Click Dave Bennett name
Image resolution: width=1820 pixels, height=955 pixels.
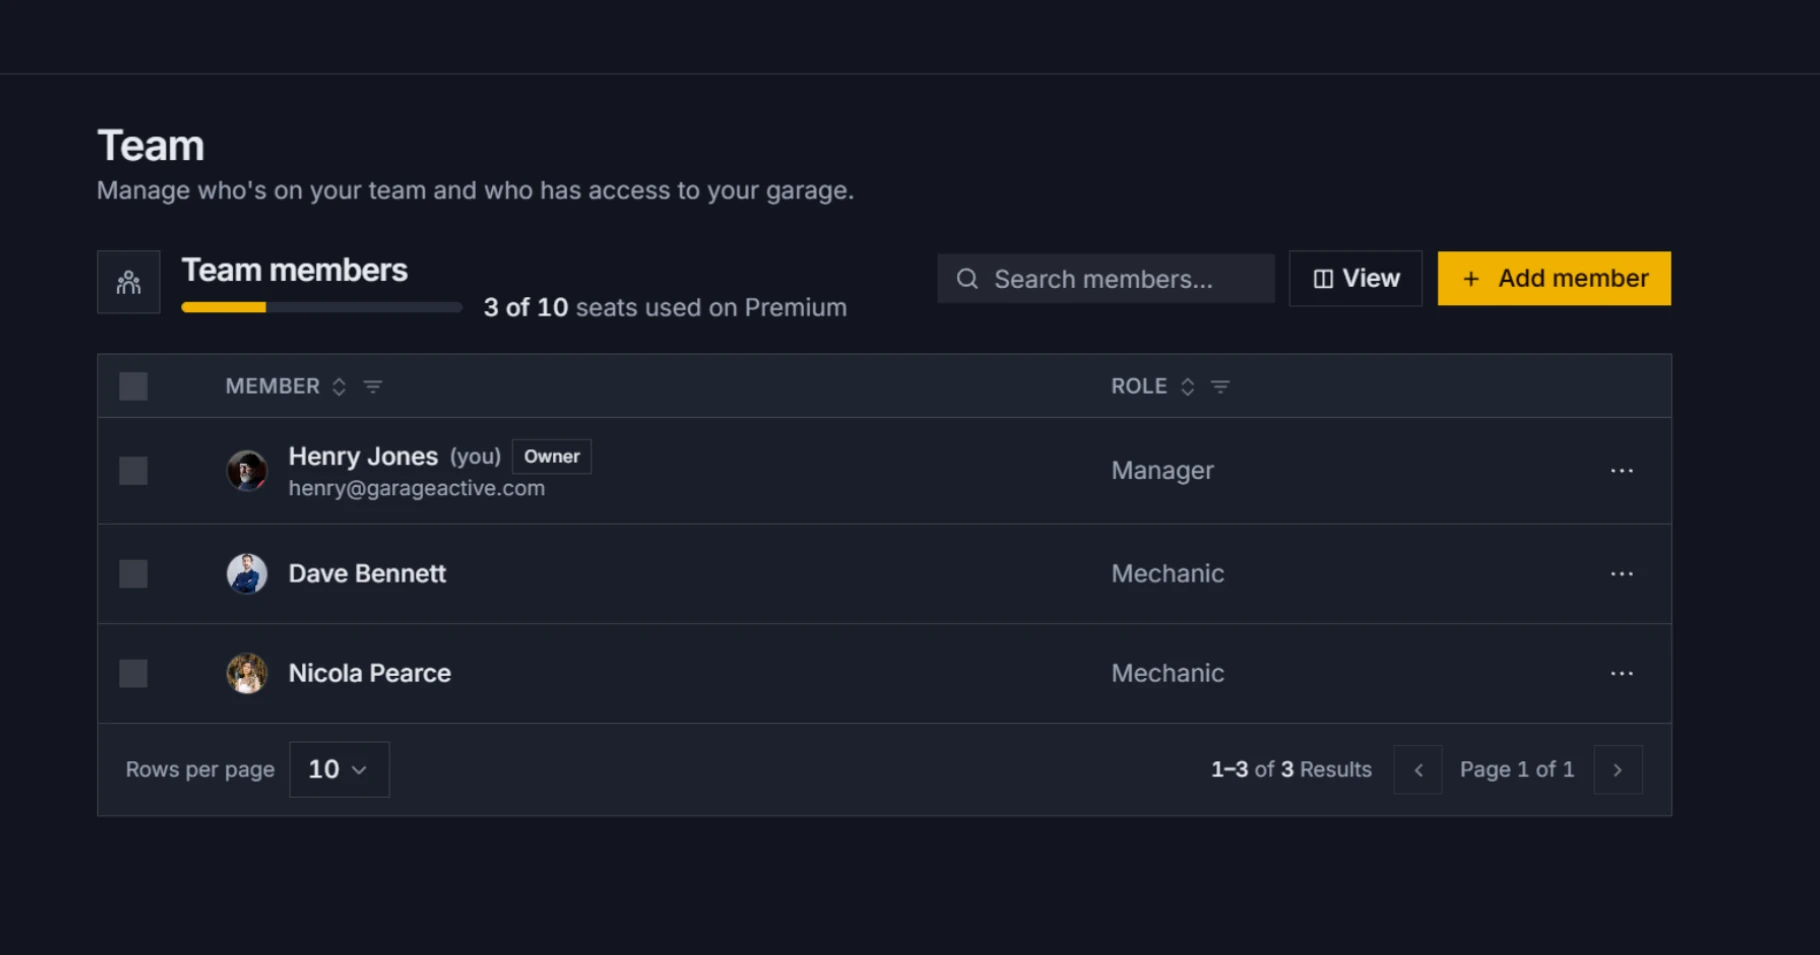(367, 574)
